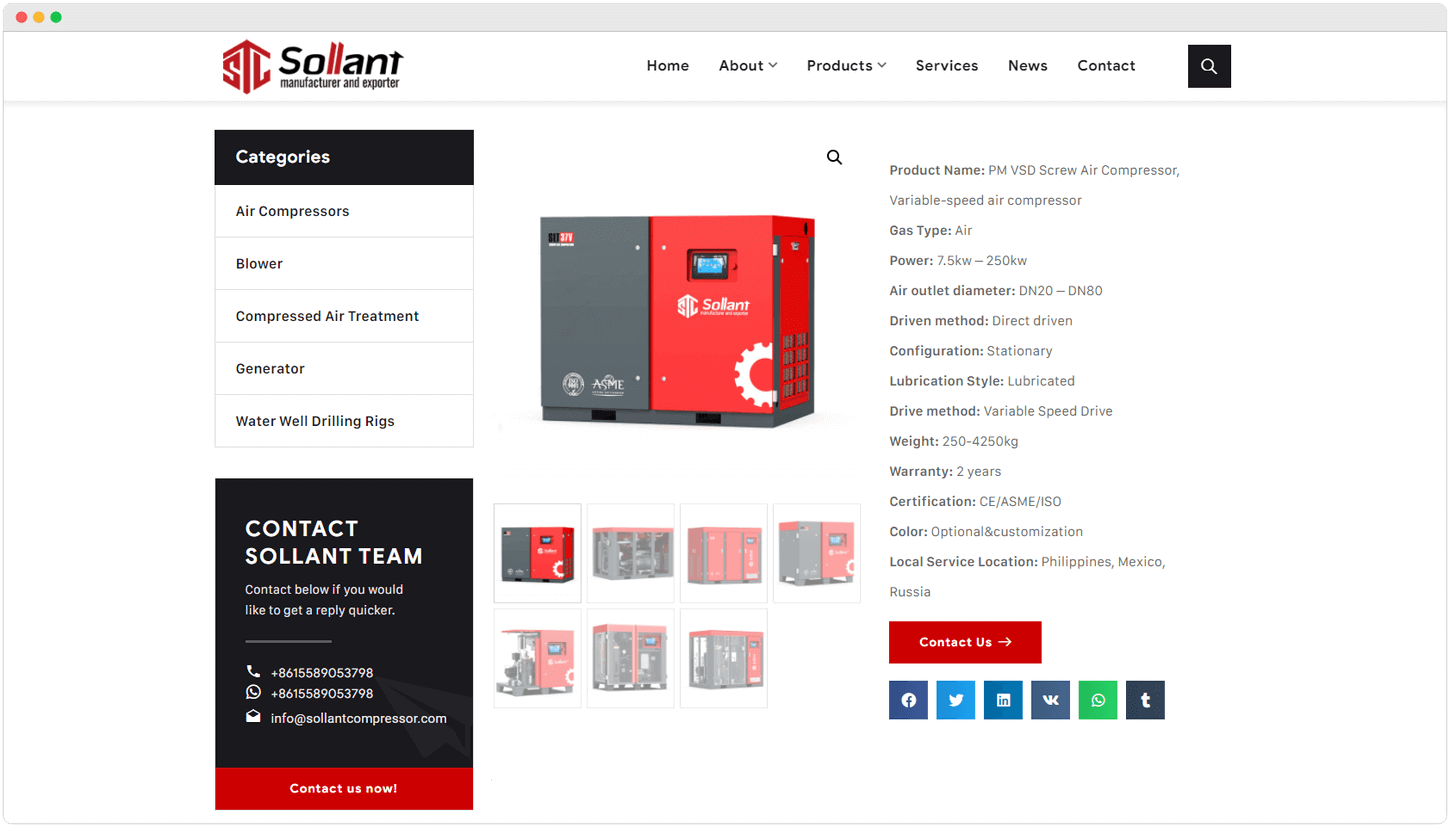Click the 'Power: 7.5kw – 250kw' line

(958, 261)
